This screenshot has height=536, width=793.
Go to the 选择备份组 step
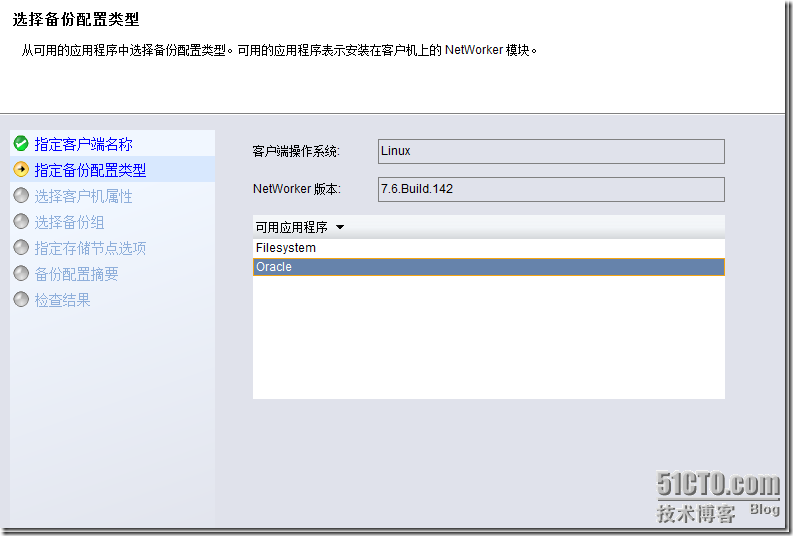click(69, 222)
